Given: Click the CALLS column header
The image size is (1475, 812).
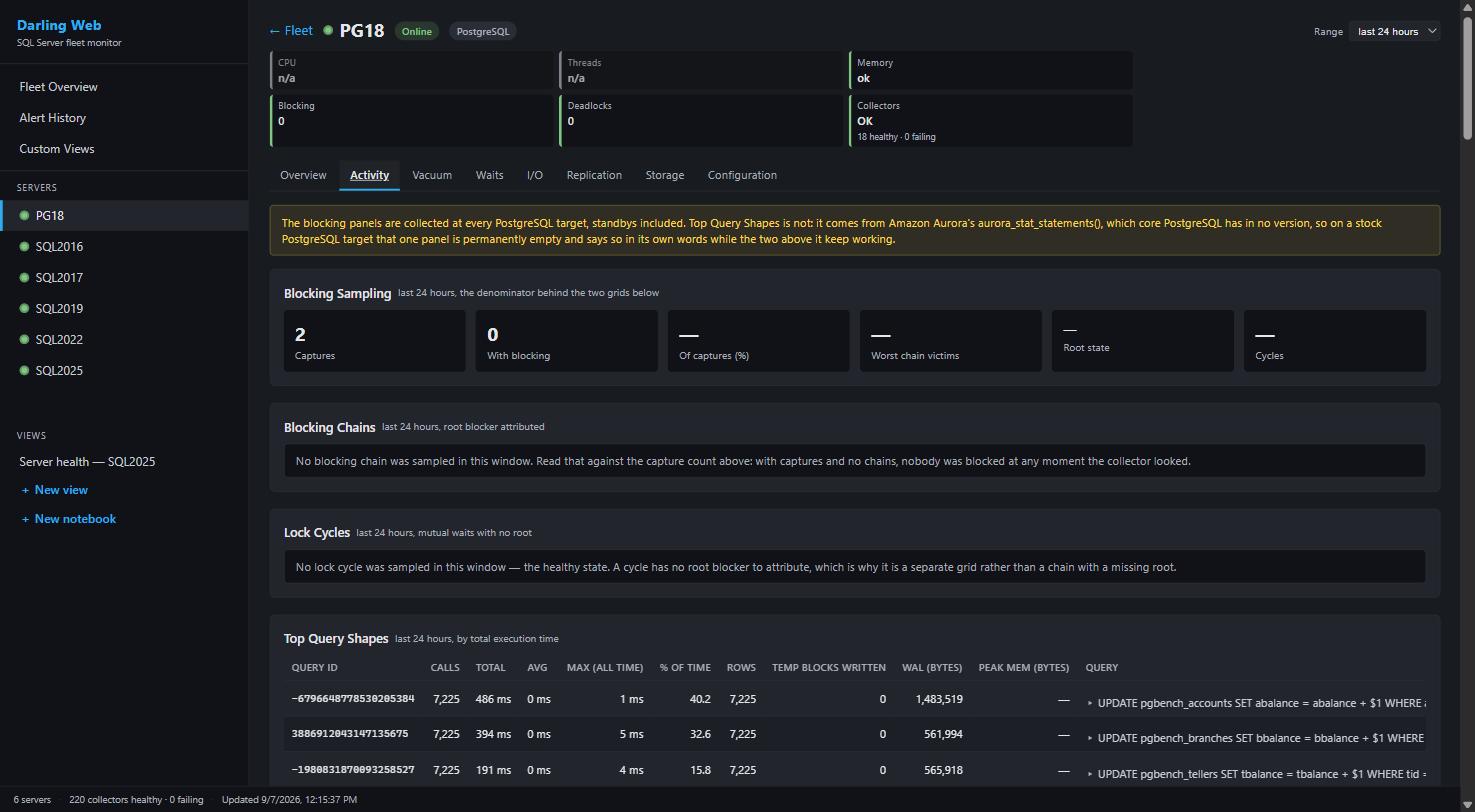Looking at the screenshot, I should click(x=445, y=668).
